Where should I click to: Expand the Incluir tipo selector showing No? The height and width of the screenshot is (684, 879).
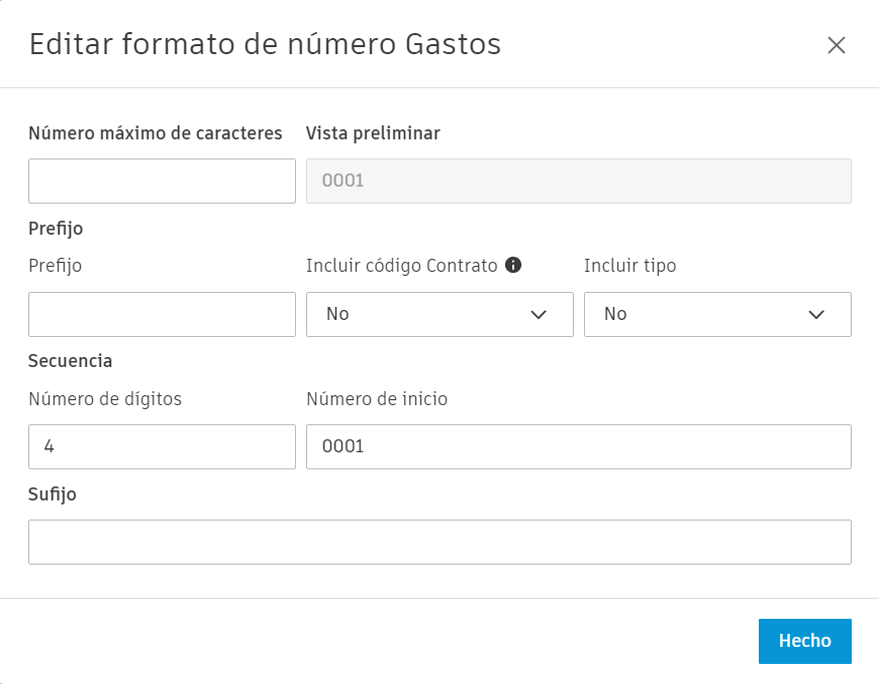pyautogui.click(x=717, y=314)
